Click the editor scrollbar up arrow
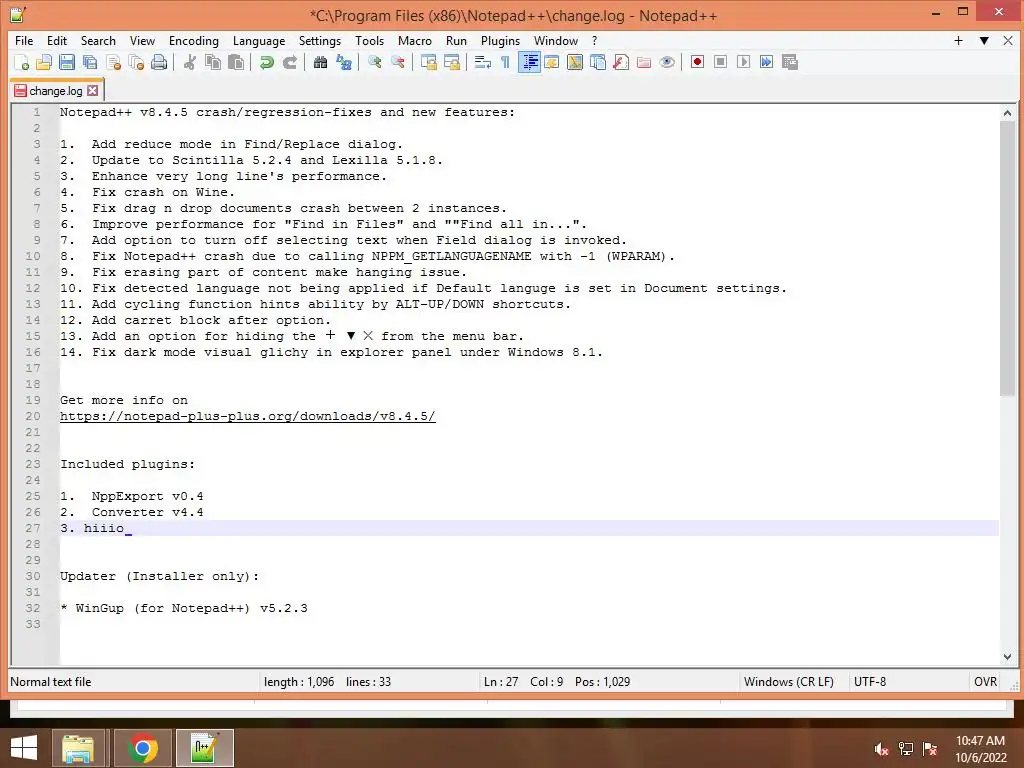The image size is (1024, 768). [1007, 113]
